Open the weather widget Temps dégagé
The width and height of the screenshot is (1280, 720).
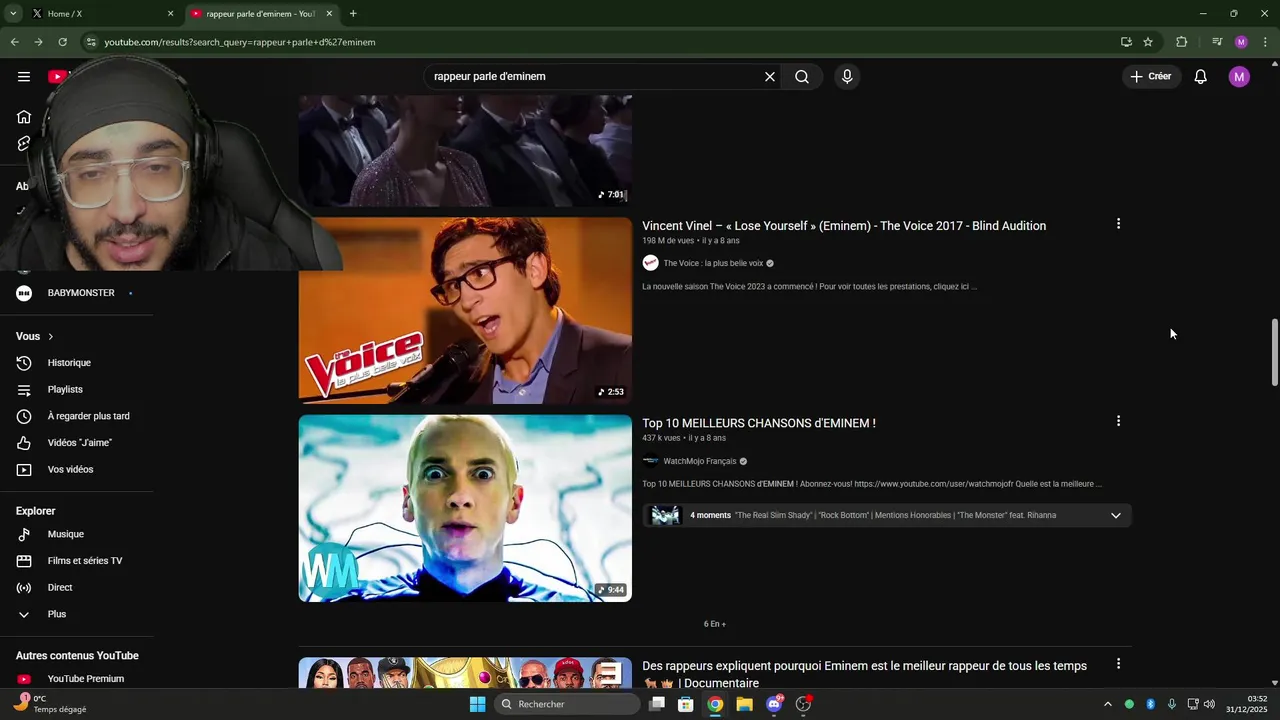(50, 704)
